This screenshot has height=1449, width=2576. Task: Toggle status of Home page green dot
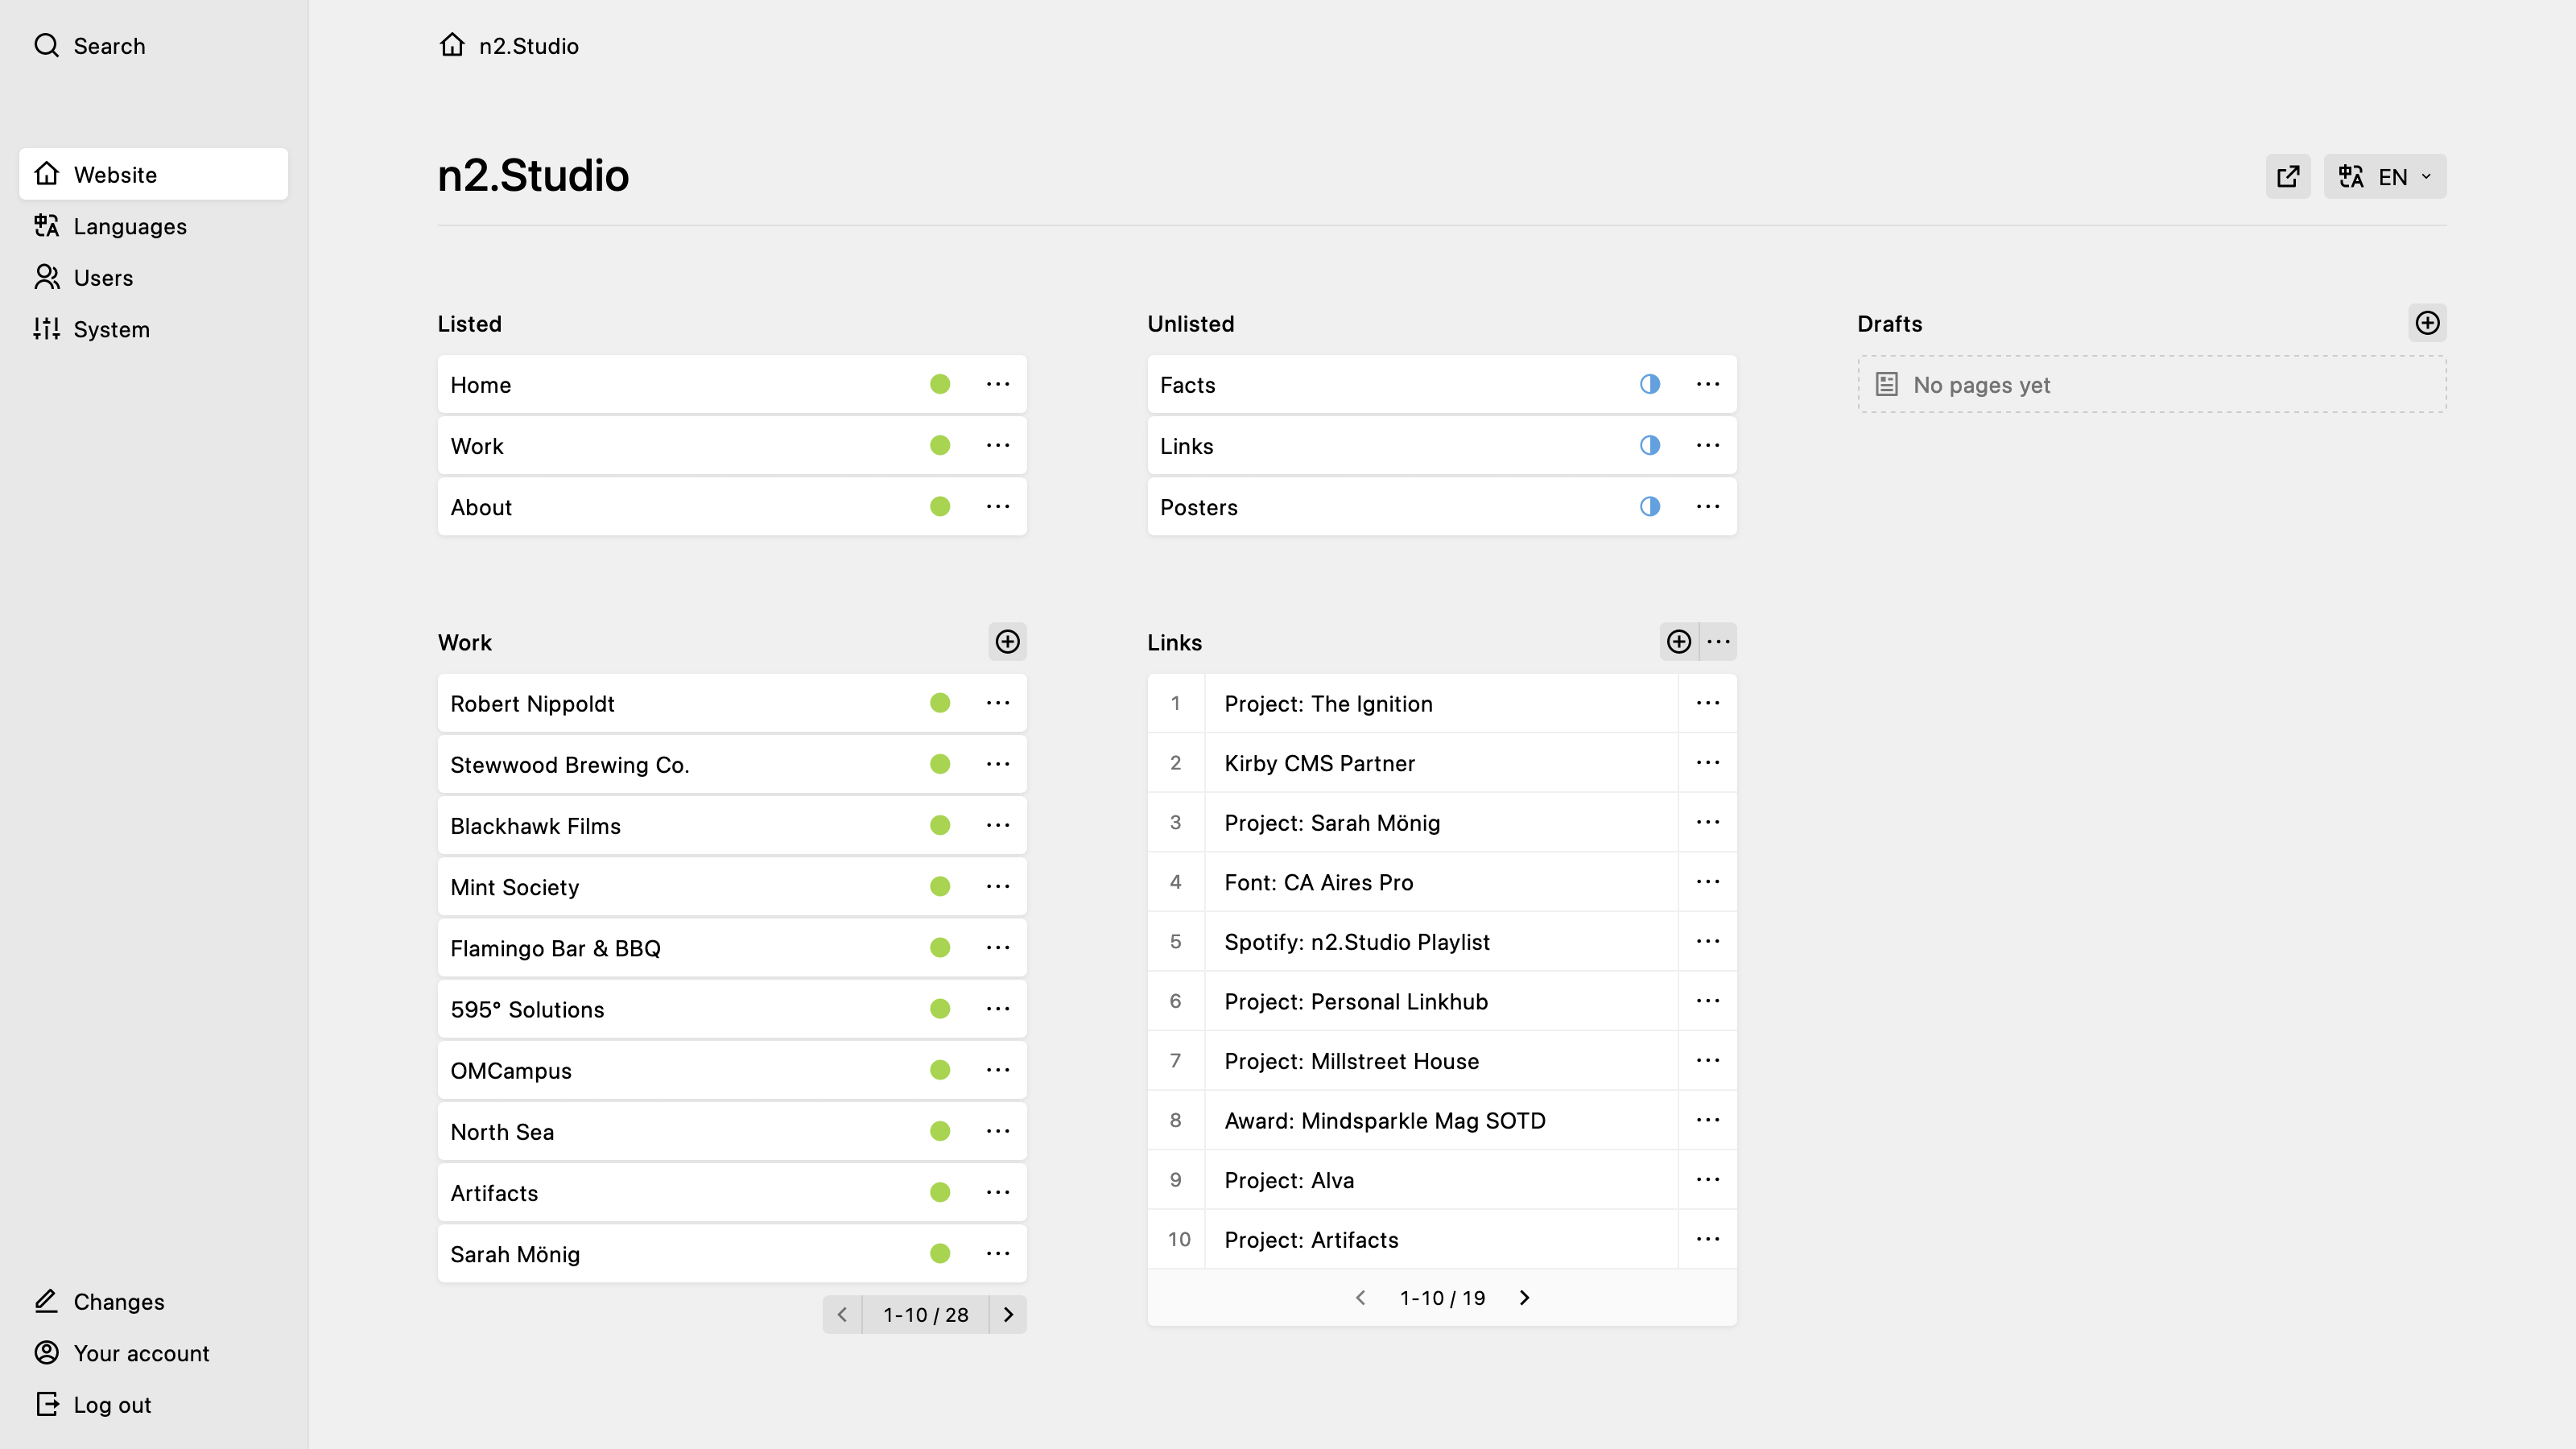point(940,385)
